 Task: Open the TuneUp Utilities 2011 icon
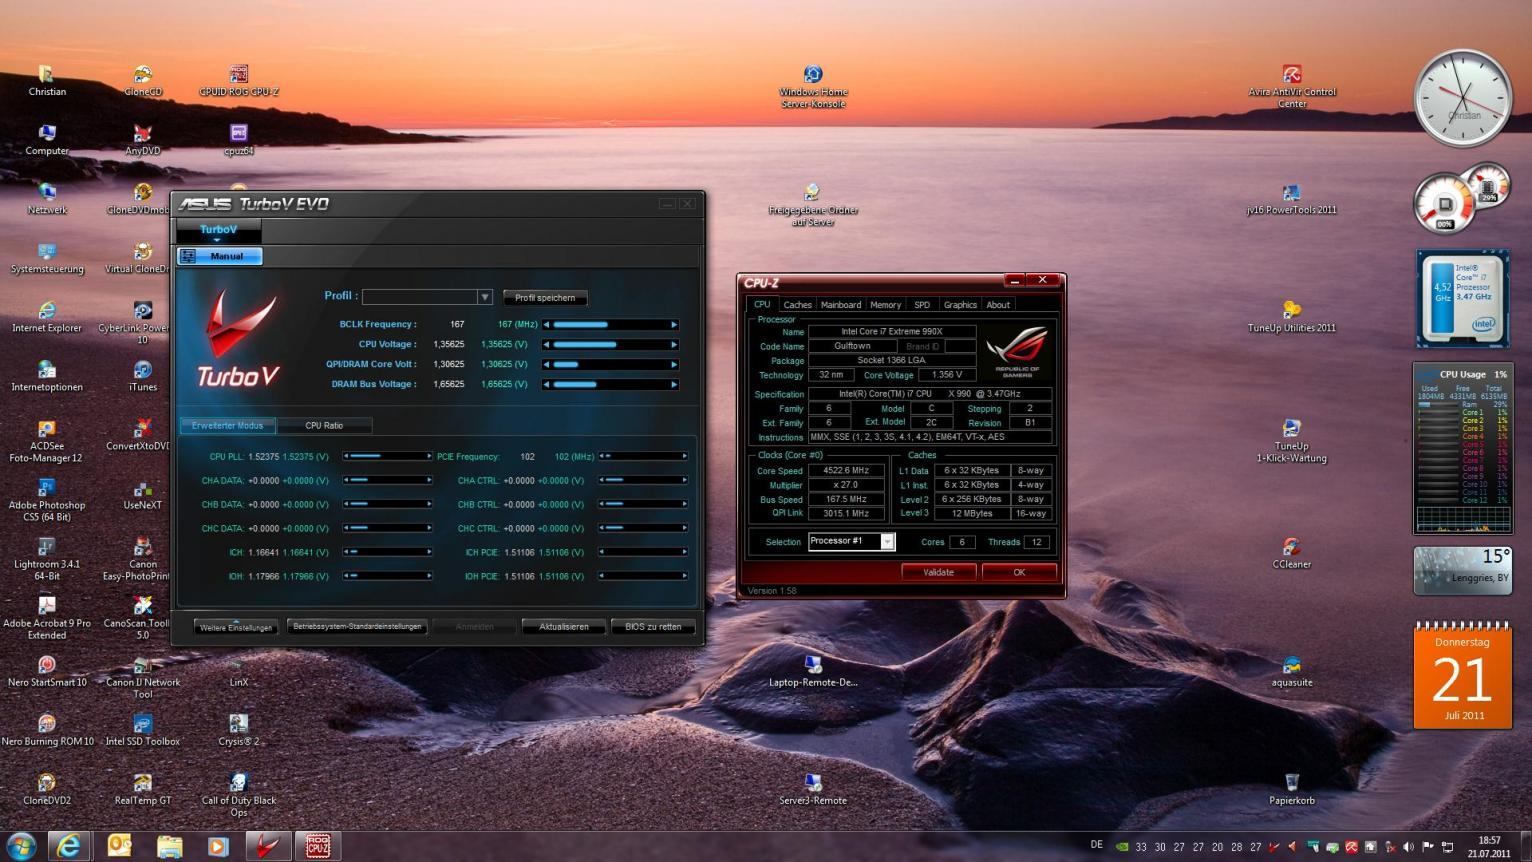coord(1292,316)
